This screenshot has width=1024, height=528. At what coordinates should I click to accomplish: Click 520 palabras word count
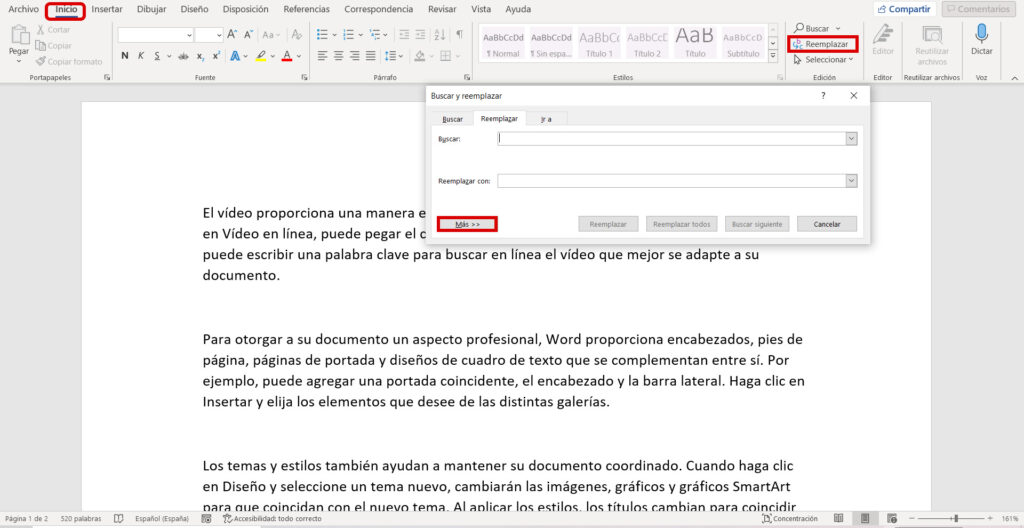pos(81,519)
